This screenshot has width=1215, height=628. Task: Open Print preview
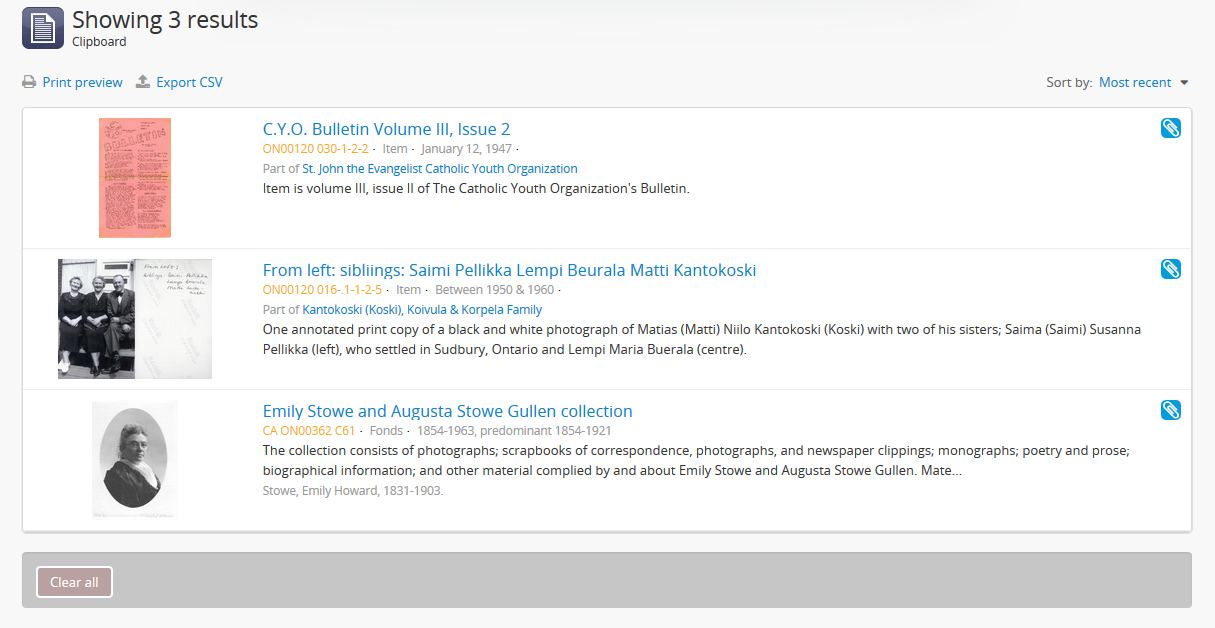82,82
